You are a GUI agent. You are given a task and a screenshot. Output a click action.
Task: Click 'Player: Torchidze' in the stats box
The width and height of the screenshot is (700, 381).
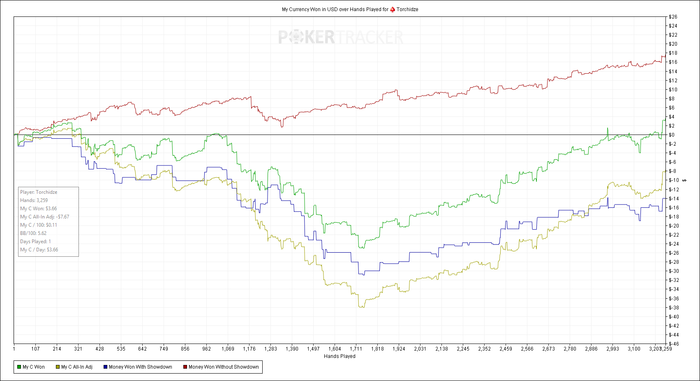[x=38, y=192]
